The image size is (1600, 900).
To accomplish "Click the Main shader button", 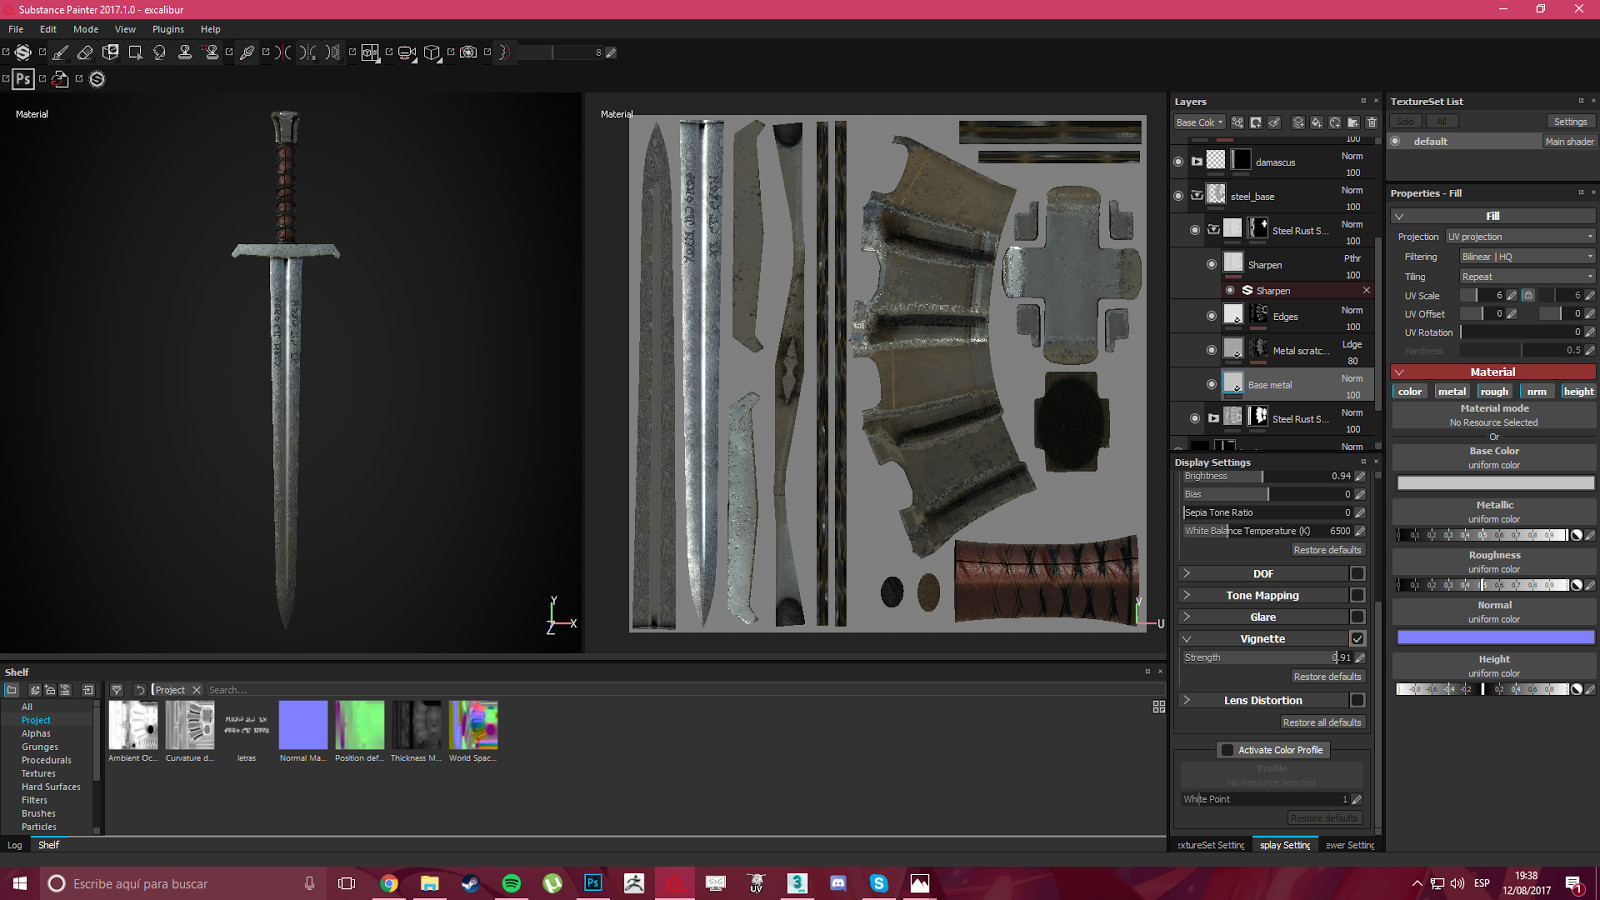I will pyautogui.click(x=1569, y=141).
